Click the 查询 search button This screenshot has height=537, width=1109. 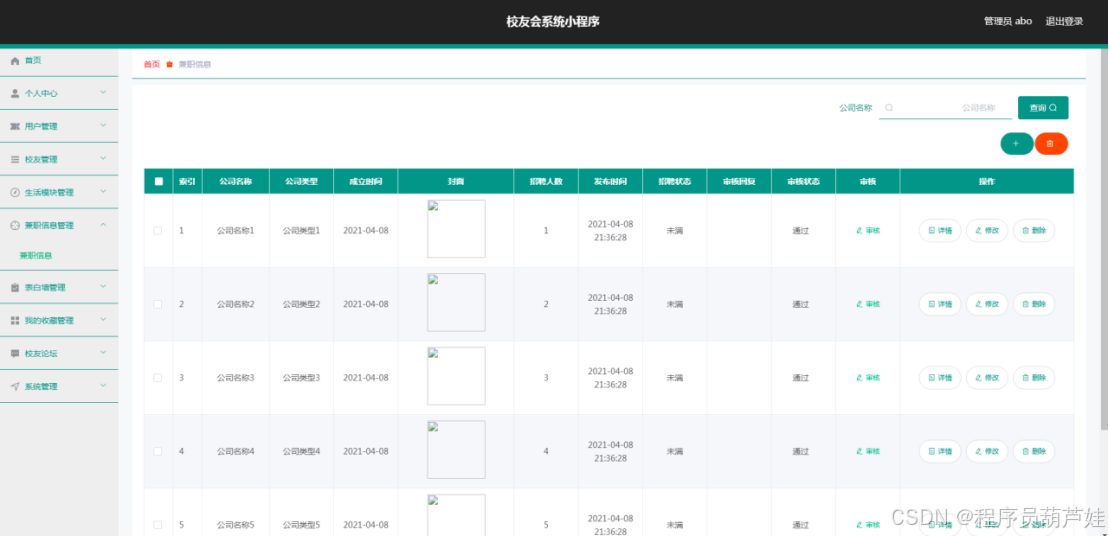click(x=1043, y=108)
